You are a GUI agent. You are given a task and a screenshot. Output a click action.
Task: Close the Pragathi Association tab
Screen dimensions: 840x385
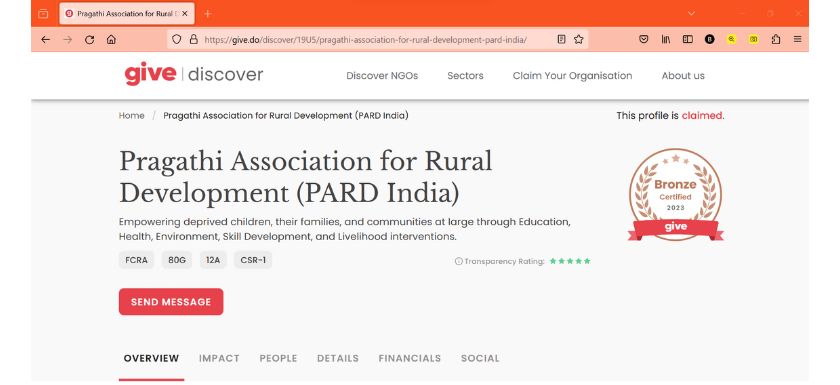point(185,13)
